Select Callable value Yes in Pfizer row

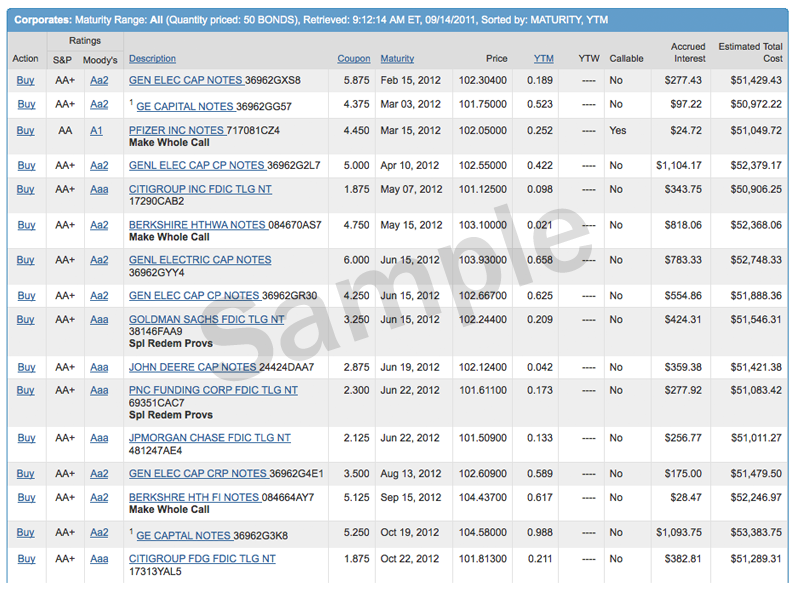click(x=618, y=130)
